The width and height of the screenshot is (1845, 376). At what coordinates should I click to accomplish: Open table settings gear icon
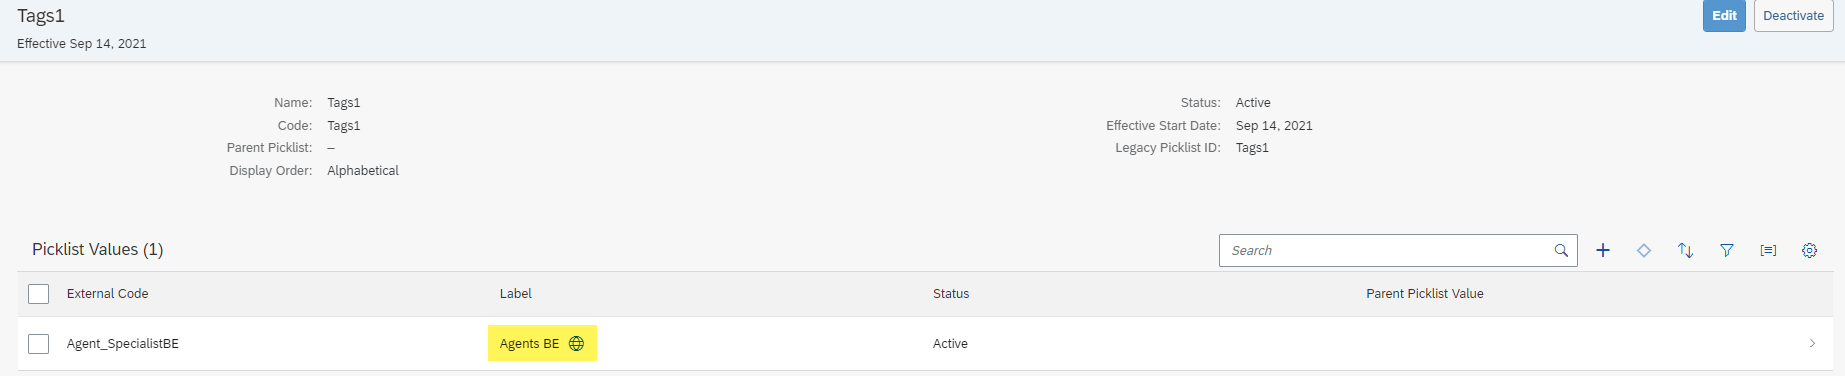[x=1810, y=250]
